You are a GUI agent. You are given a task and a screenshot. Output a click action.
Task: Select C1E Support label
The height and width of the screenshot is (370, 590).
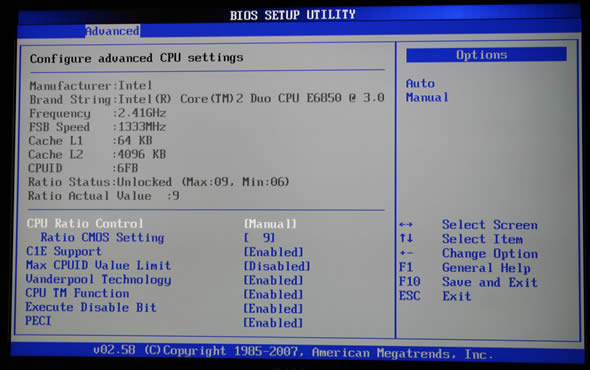64,251
